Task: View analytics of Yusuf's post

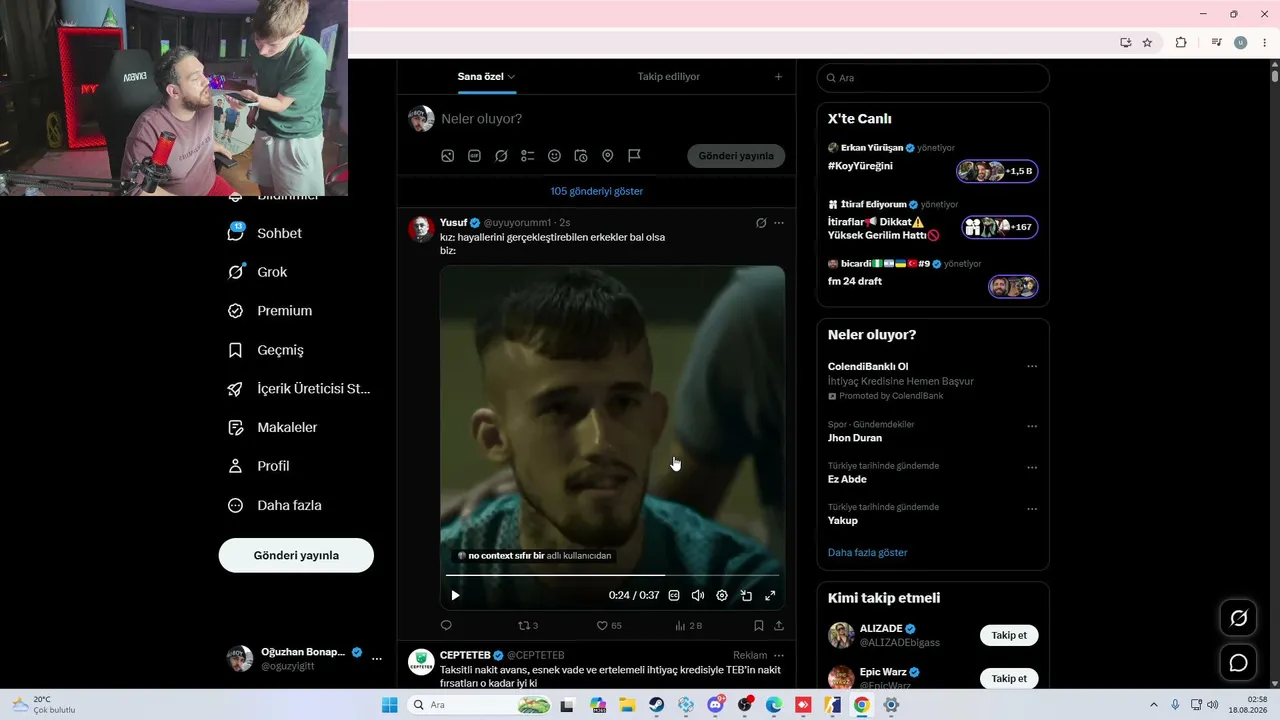Action: 689,626
